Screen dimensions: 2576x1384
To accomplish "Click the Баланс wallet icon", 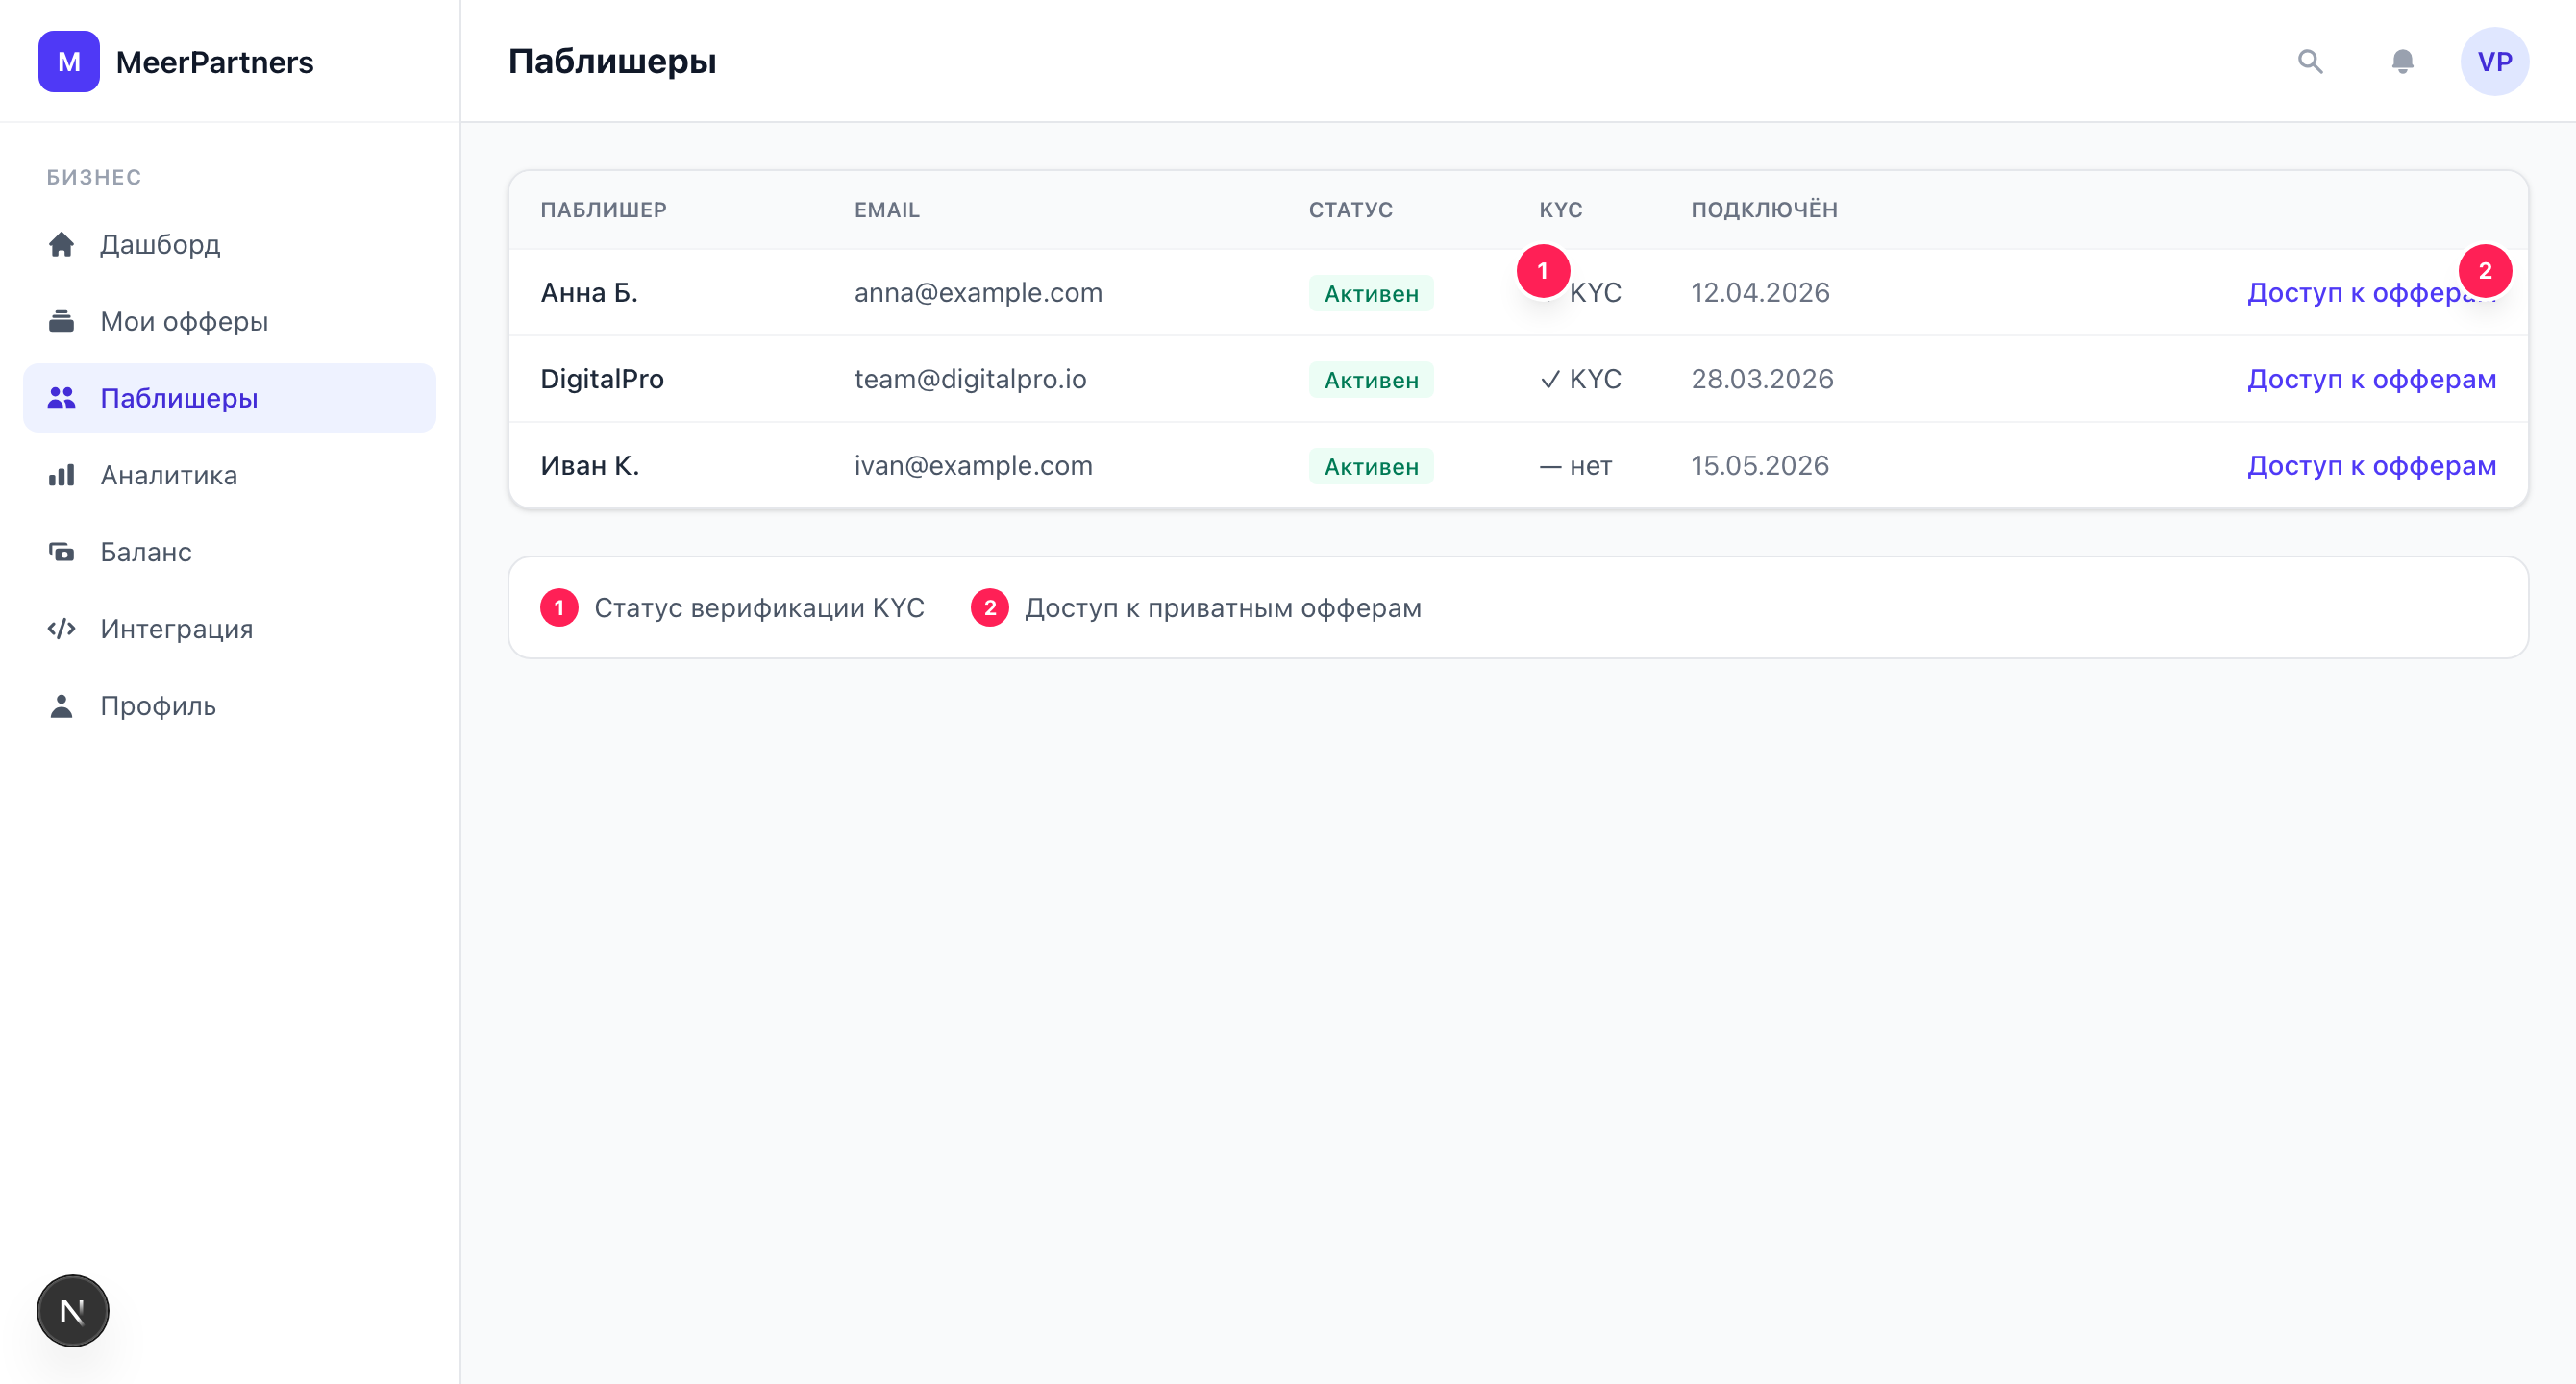I will pos(62,552).
